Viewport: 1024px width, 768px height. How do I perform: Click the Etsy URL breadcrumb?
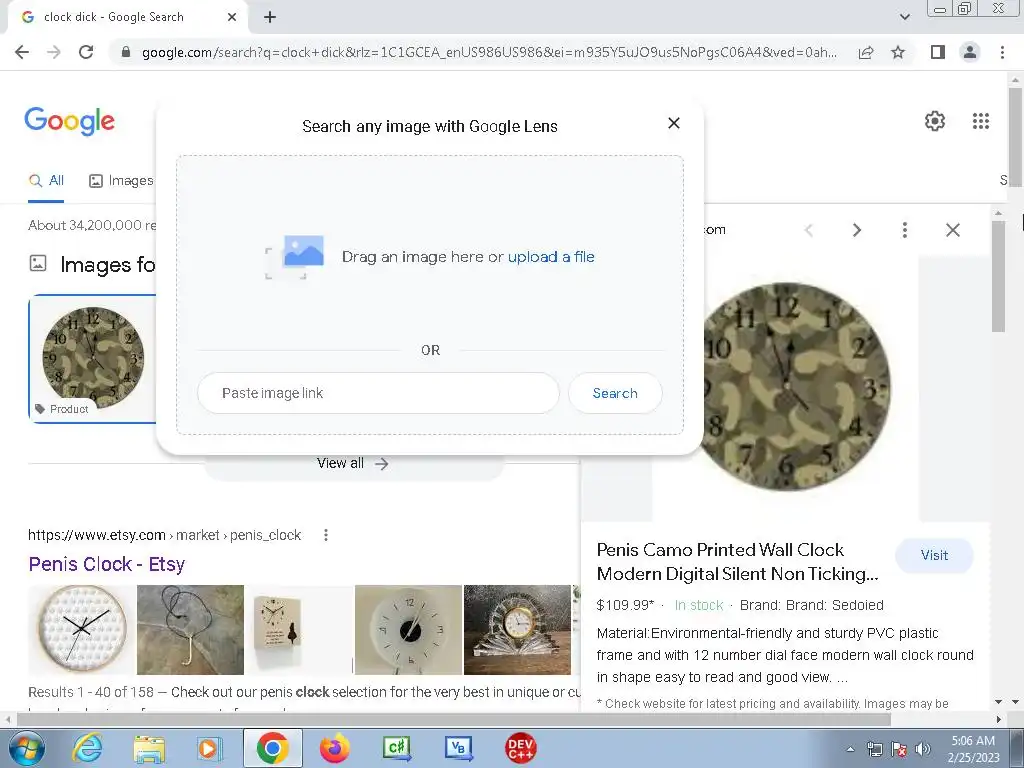pyautogui.click(x=164, y=536)
